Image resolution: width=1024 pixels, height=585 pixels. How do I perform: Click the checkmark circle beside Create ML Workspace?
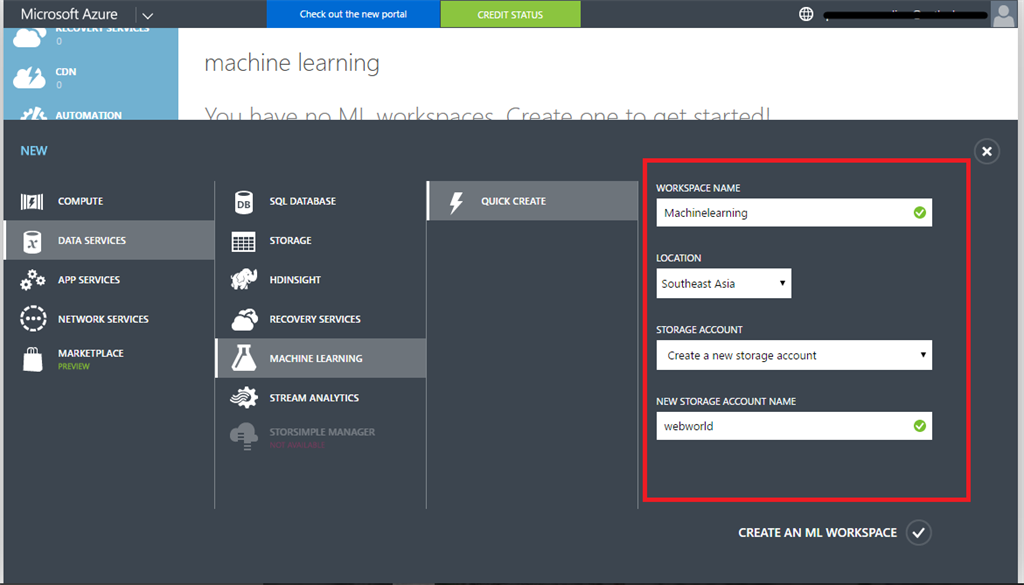point(918,533)
